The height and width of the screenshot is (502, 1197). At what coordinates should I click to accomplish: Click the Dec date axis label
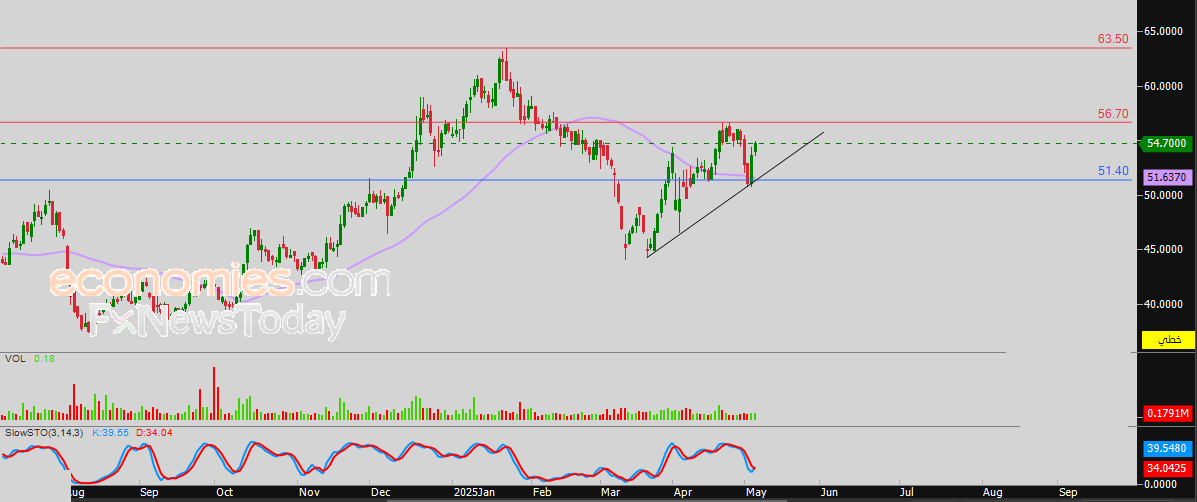[379, 493]
